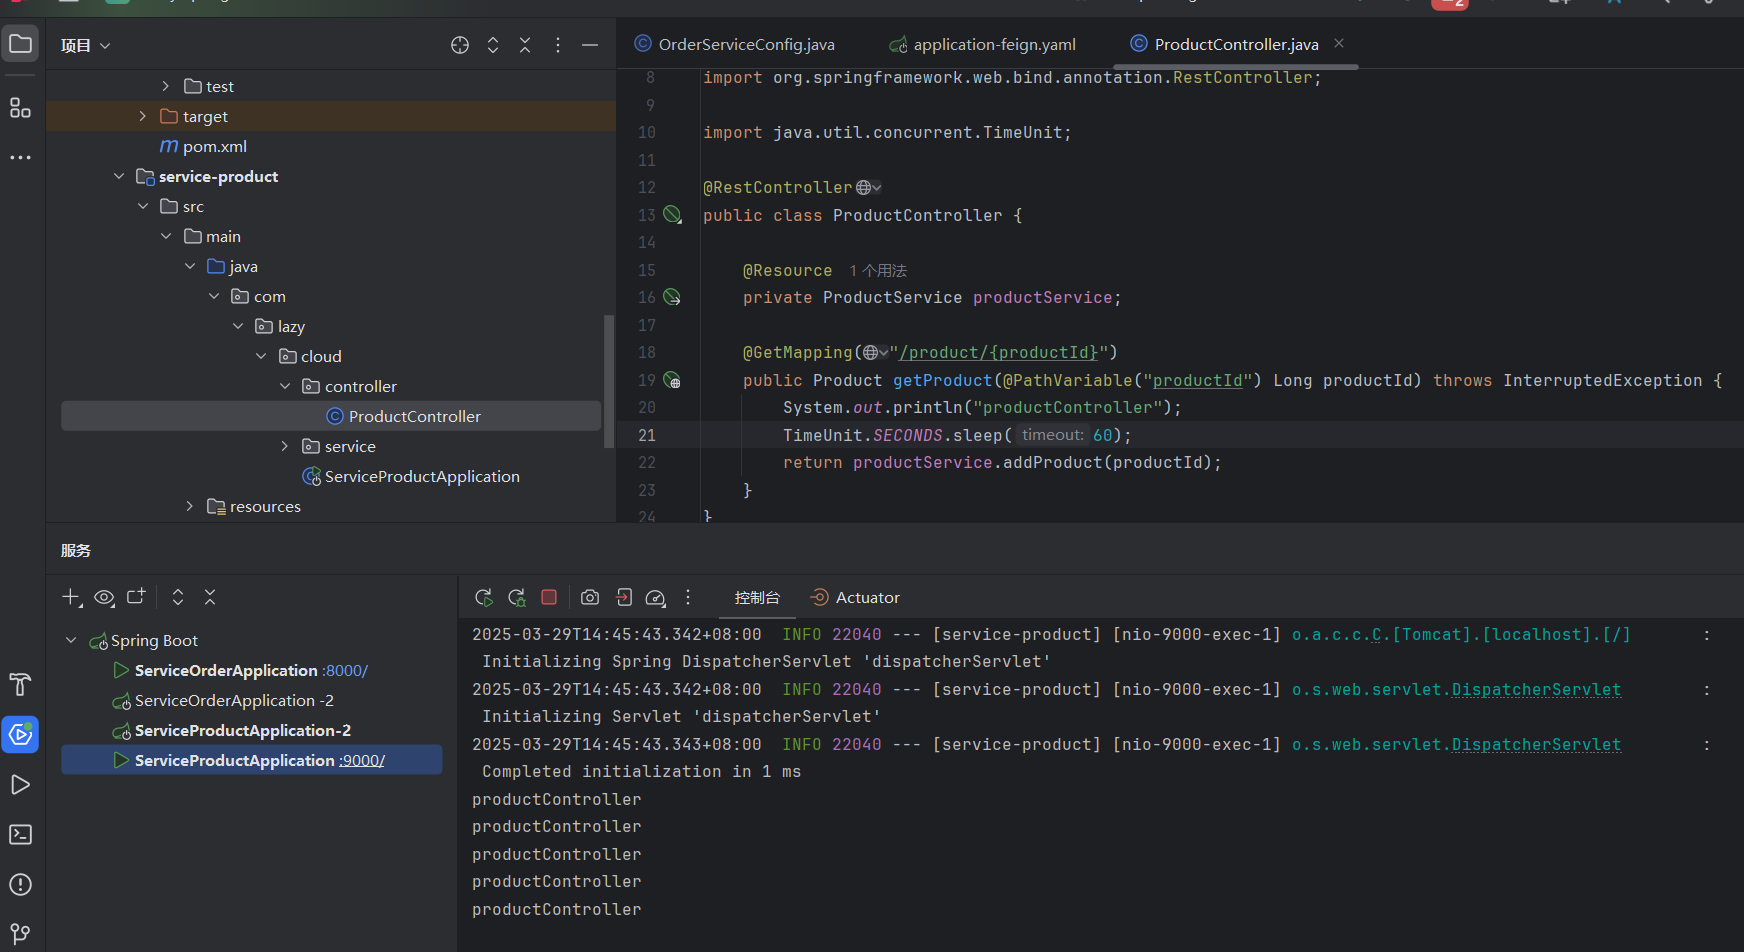Open the Git version control tool window
The width and height of the screenshot is (1744, 952).
pos(20,934)
